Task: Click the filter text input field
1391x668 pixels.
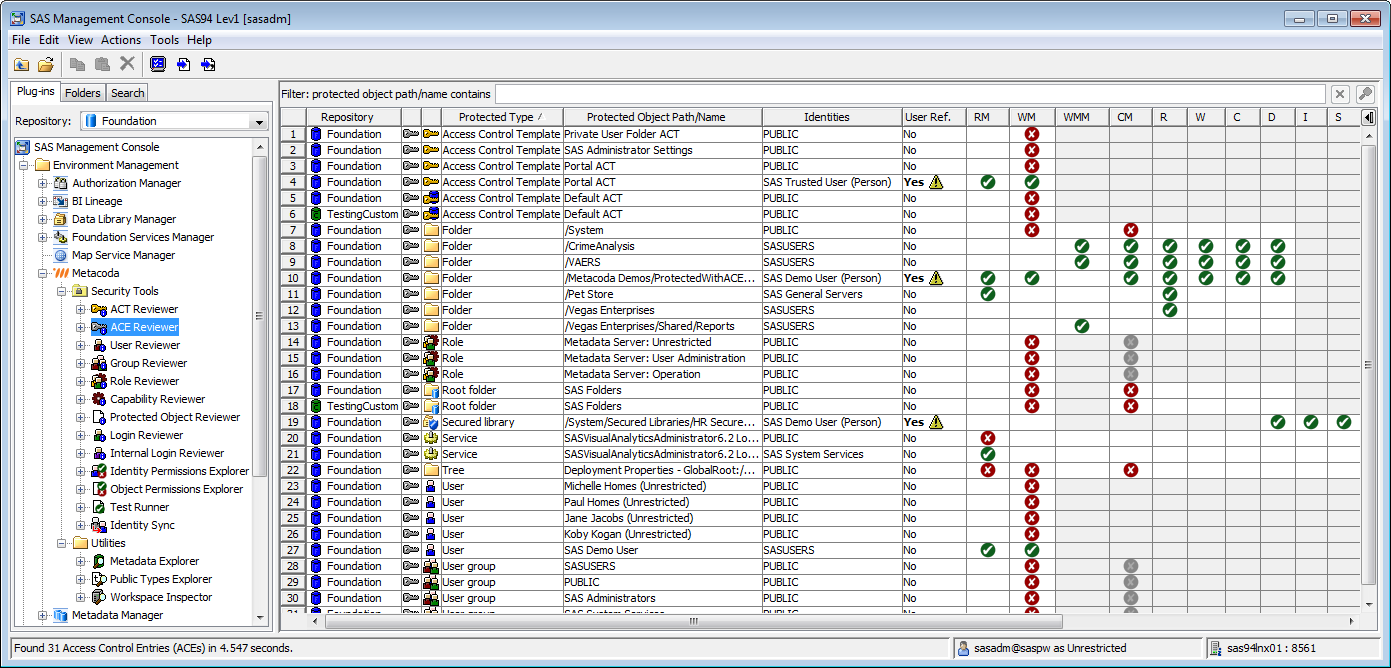Action: click(911, 94)
